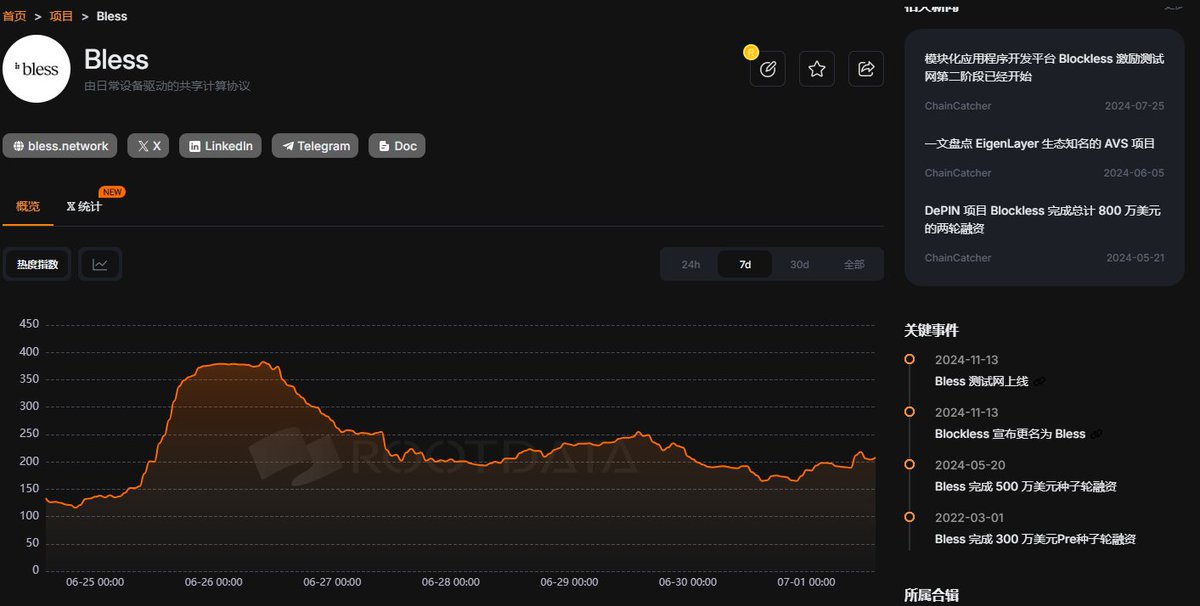Click the 关键事件 heading
This screenshot has height=606, width=1200.
click(x=931, y=330)
